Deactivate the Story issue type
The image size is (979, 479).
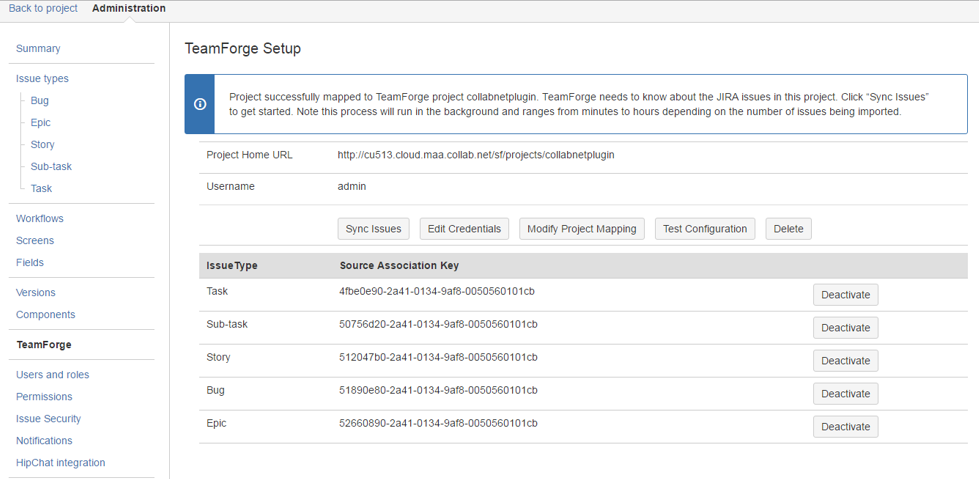pos(845,360)
